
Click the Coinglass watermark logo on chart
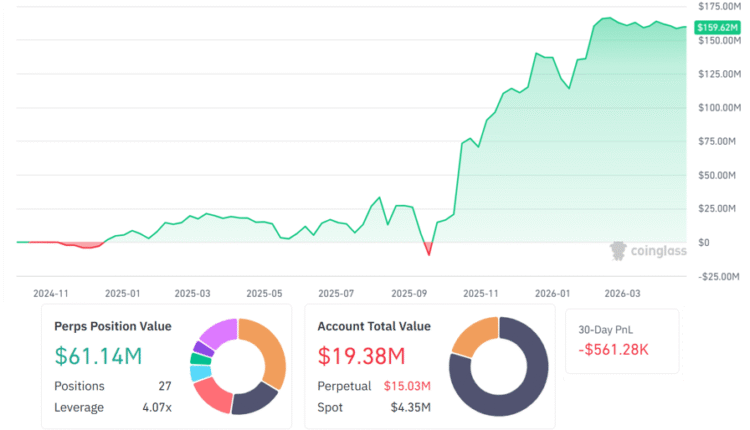coord(648,250)
